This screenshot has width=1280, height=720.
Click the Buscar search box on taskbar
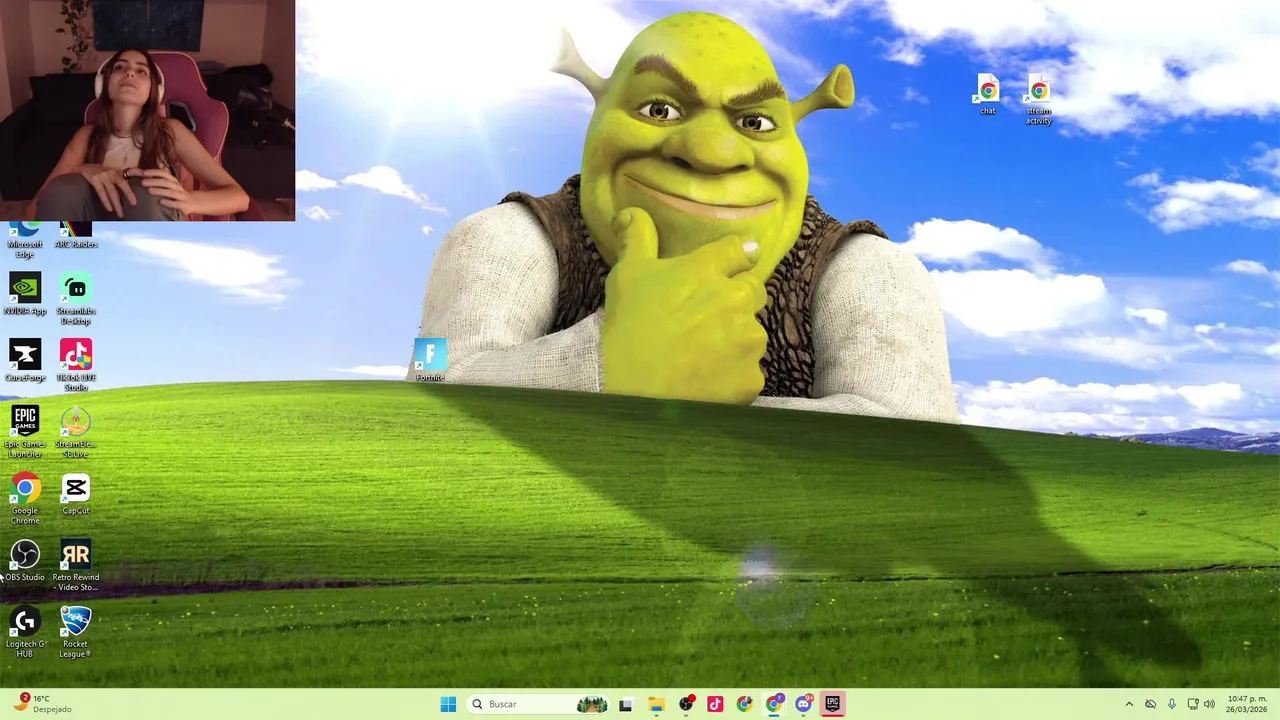[538, 704]
